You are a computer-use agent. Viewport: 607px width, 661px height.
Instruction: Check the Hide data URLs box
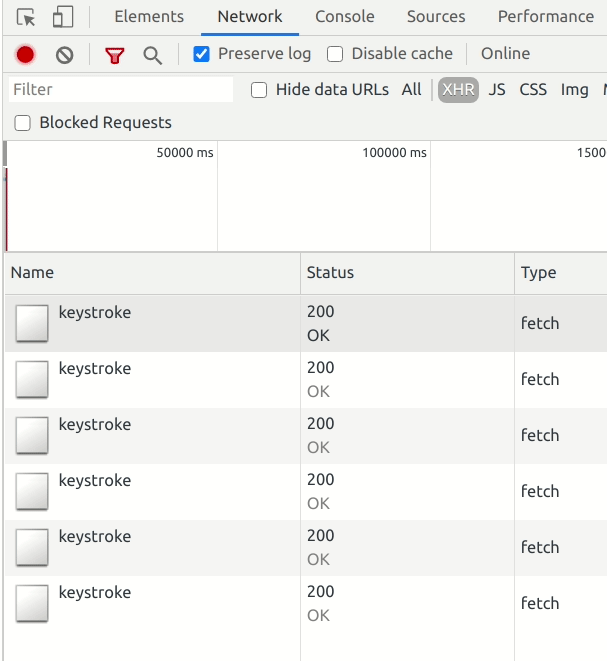click(259, 90)
